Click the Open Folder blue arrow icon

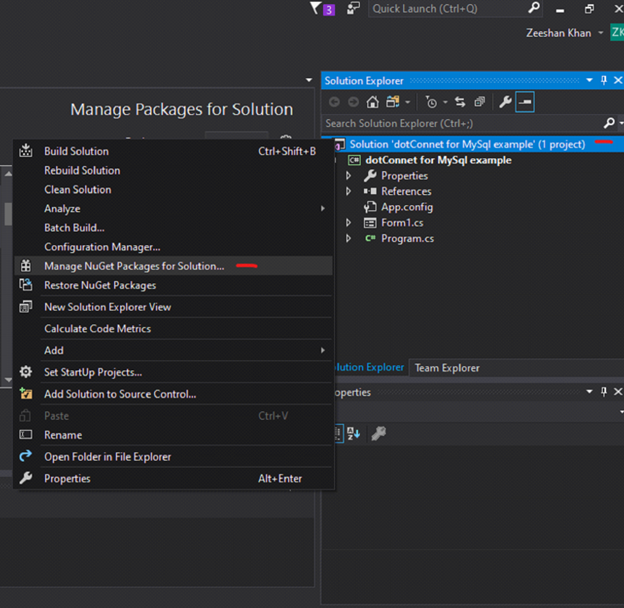click(26, 456)
